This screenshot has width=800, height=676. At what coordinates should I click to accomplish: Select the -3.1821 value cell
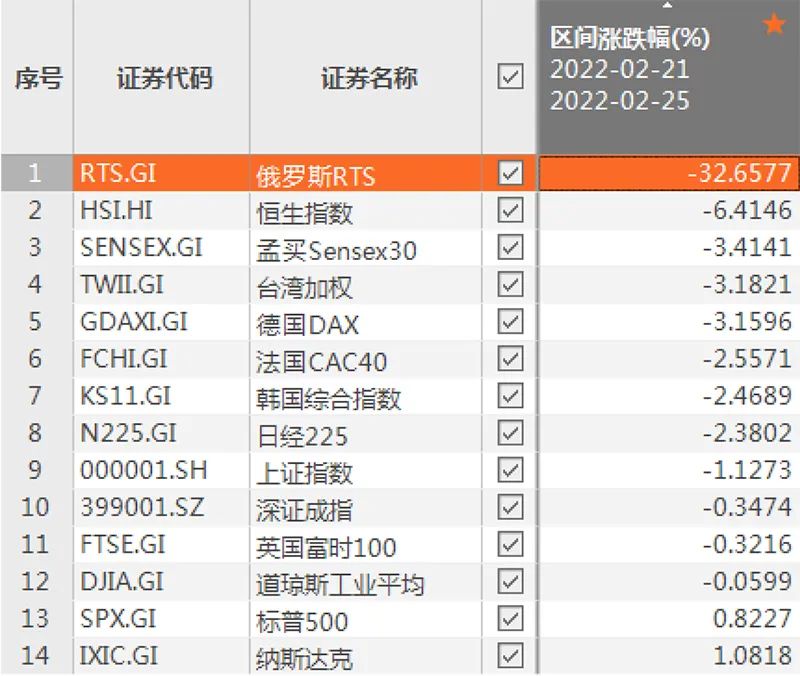pos(669,285)
